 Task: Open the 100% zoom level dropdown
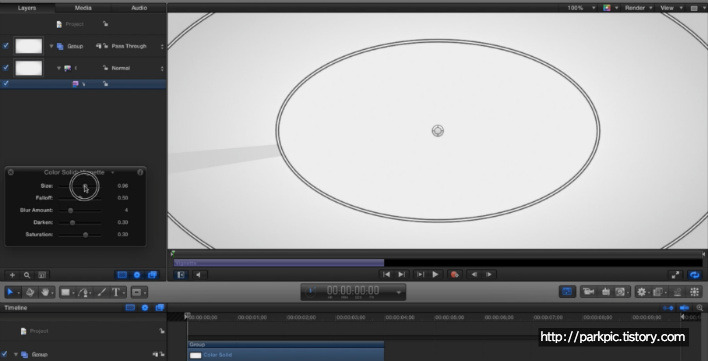(x=582, y=8)
